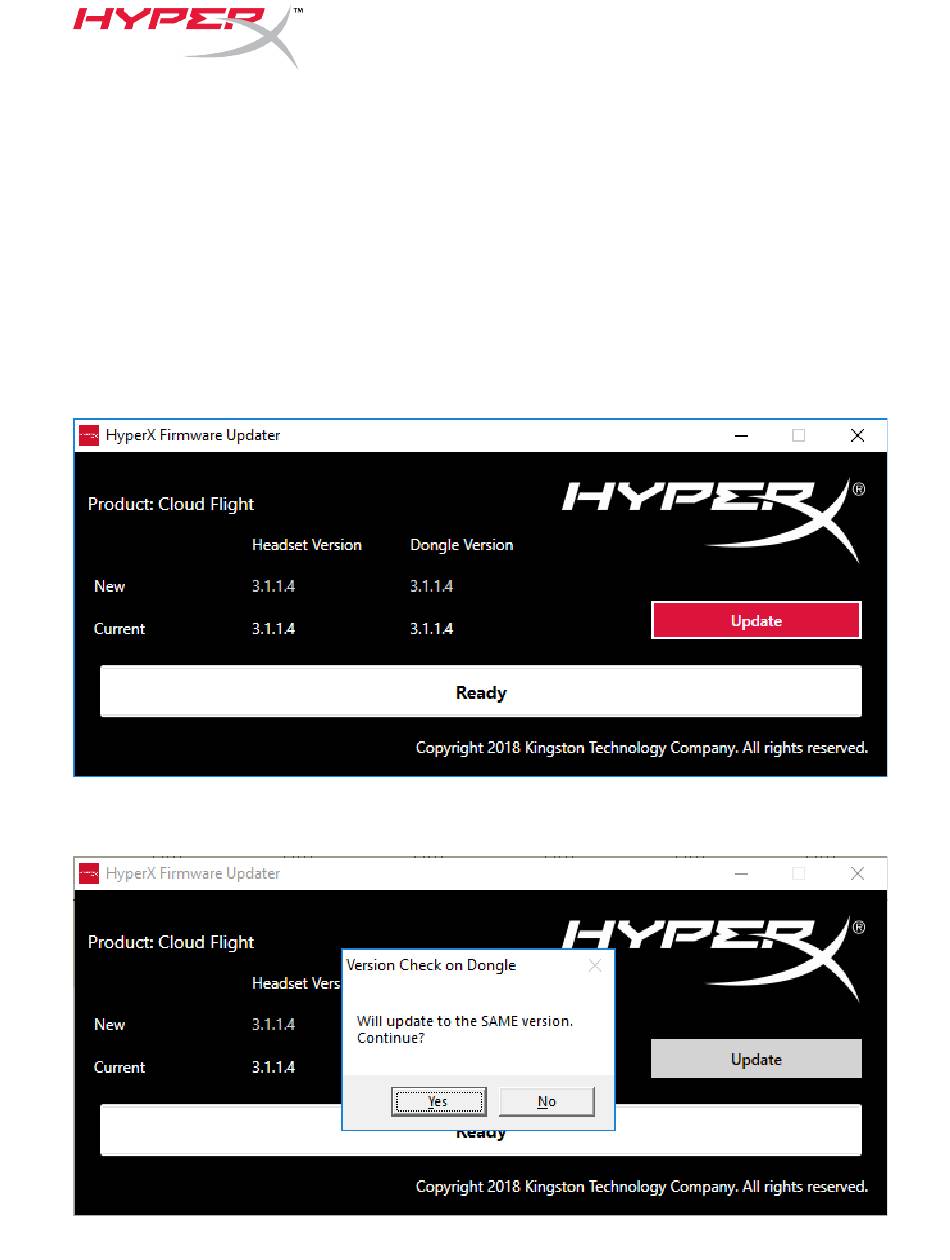The image size is (950, 1260).
Task: Click the Dongle Version column header
Action: (x=461, y=545)
